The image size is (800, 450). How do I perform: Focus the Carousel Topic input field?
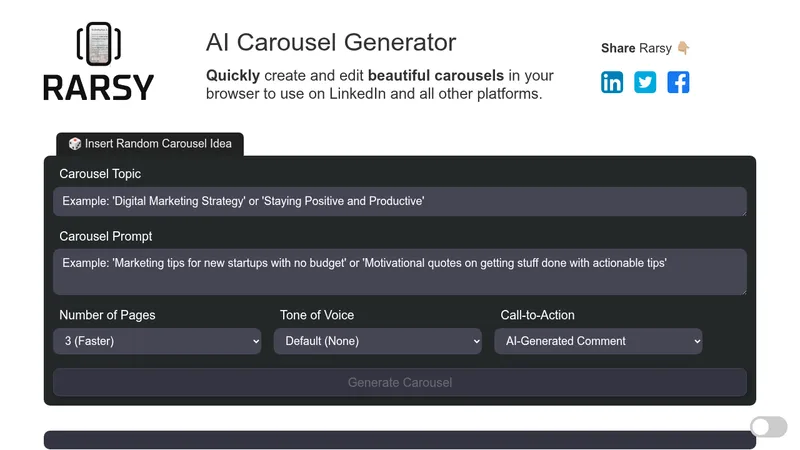click(400, 201)
